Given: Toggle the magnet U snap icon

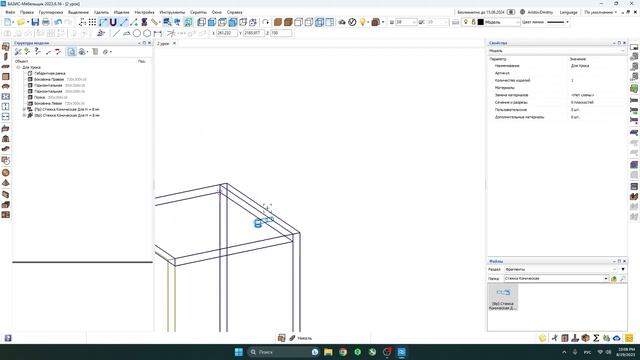Looking at the screenshot, I should point(113,22).
